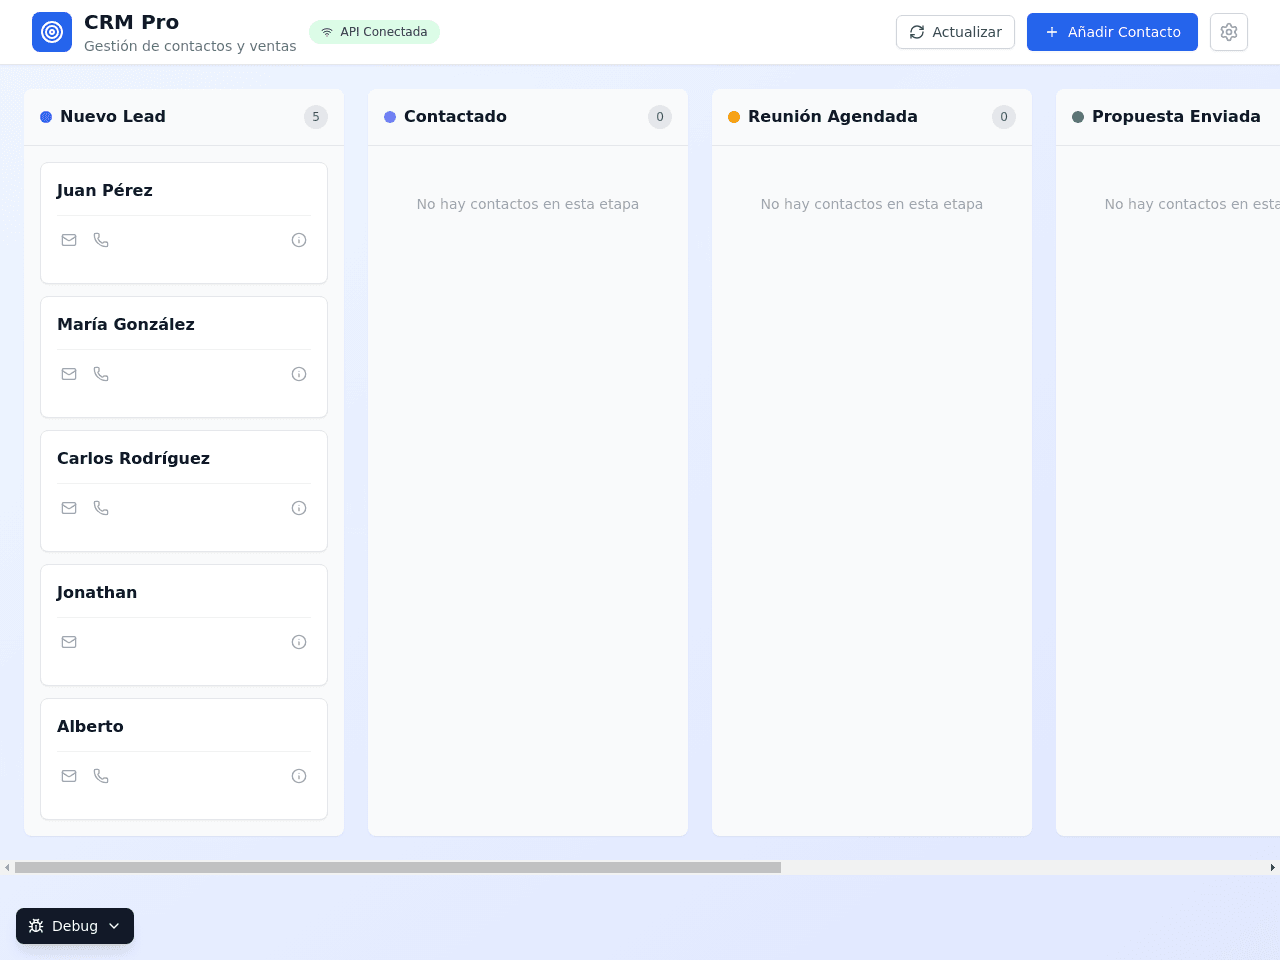Viewport: 1280px width, 960px height.
Task: Click Carlos Rodríguez's phone icon
Action: [x=101, y=508]
